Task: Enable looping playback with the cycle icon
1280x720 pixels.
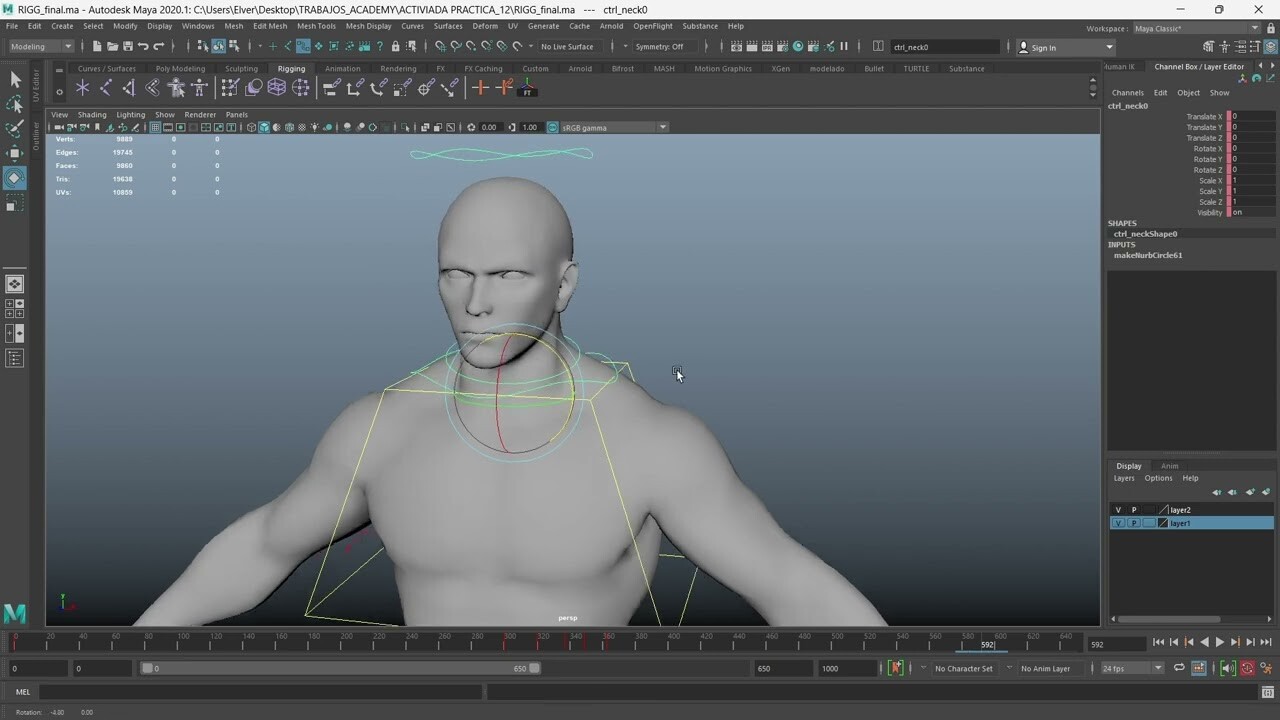Action: click(1181, 668)
